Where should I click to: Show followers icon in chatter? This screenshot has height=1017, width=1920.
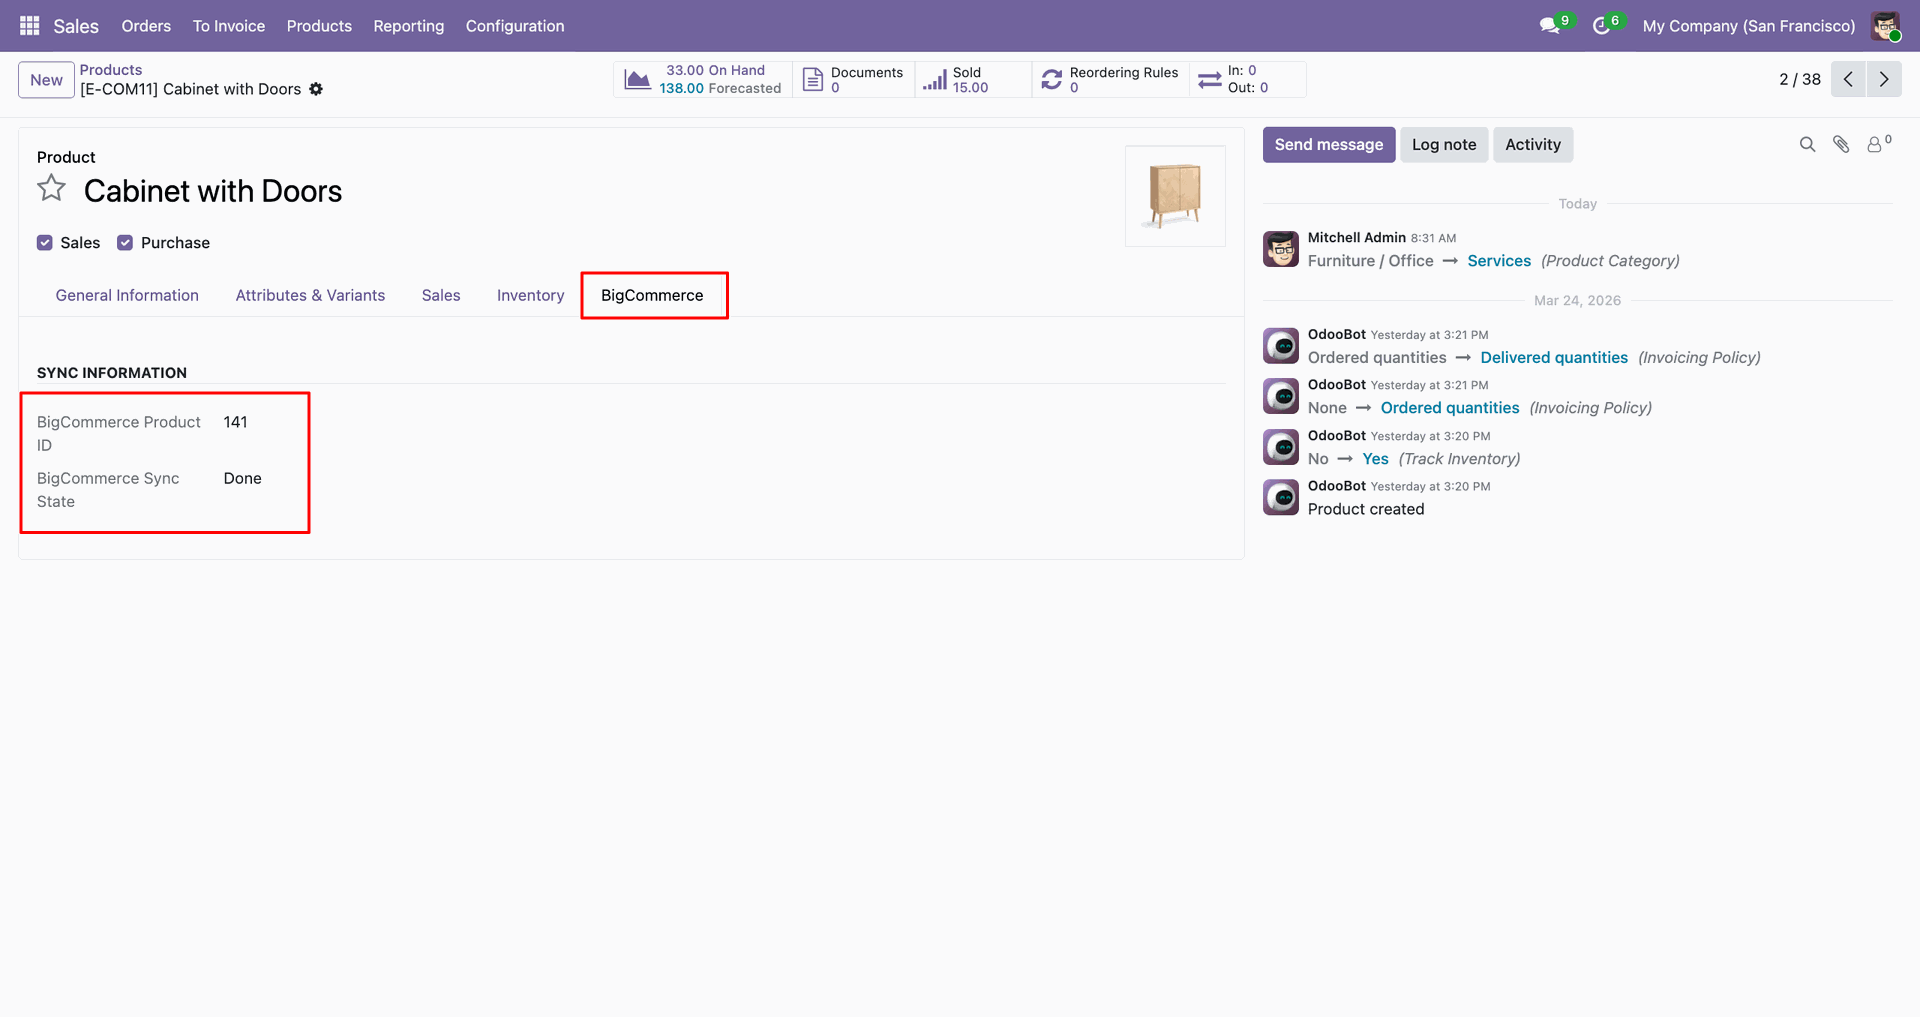pyautogui.click(x=1878, y=145)
